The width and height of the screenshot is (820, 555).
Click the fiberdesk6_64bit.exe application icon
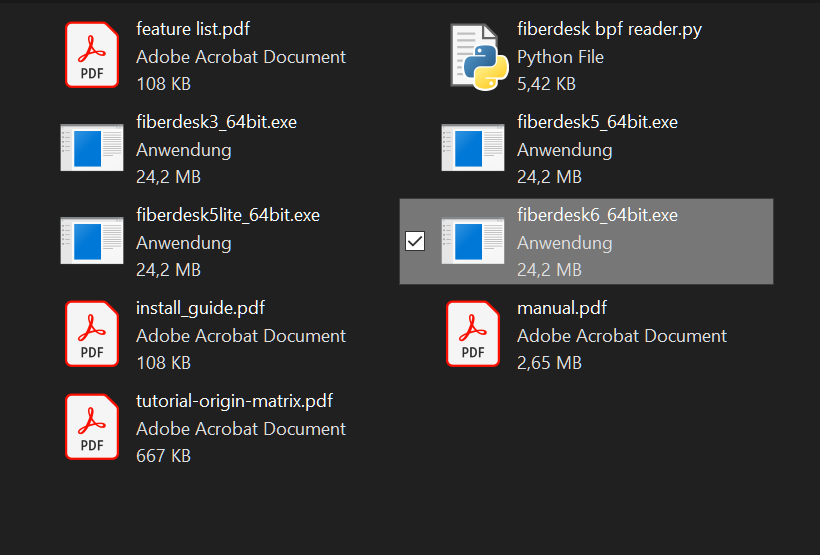pyautogui.click(x=473, y=241)
